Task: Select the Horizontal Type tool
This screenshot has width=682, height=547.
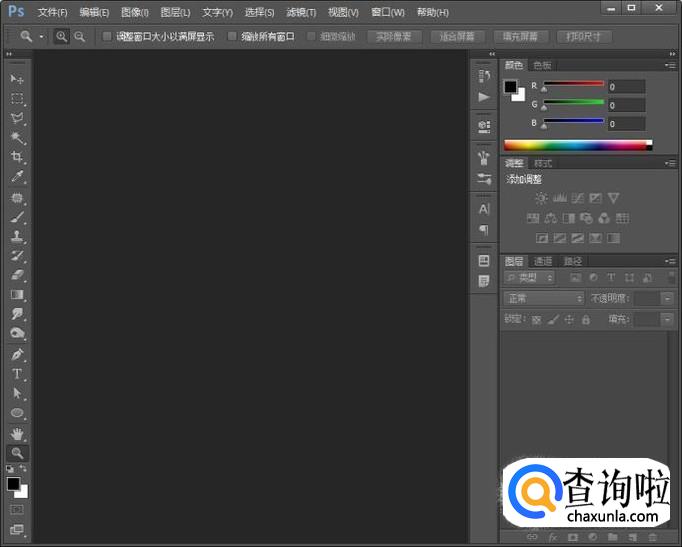Action: (17, 374)
